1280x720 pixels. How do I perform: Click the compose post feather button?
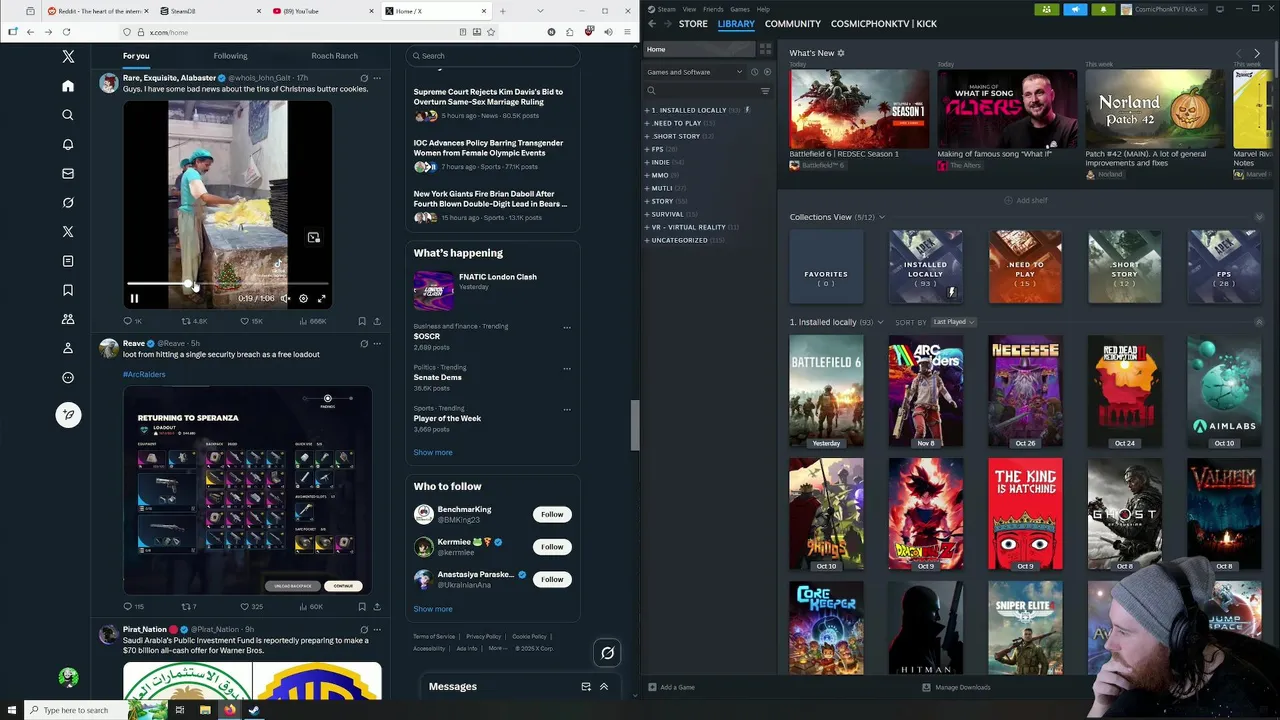pos(68,414)
